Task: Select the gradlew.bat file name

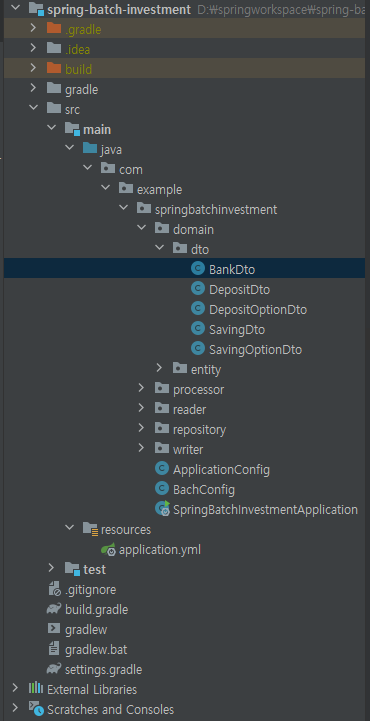Action: (96, 650)
